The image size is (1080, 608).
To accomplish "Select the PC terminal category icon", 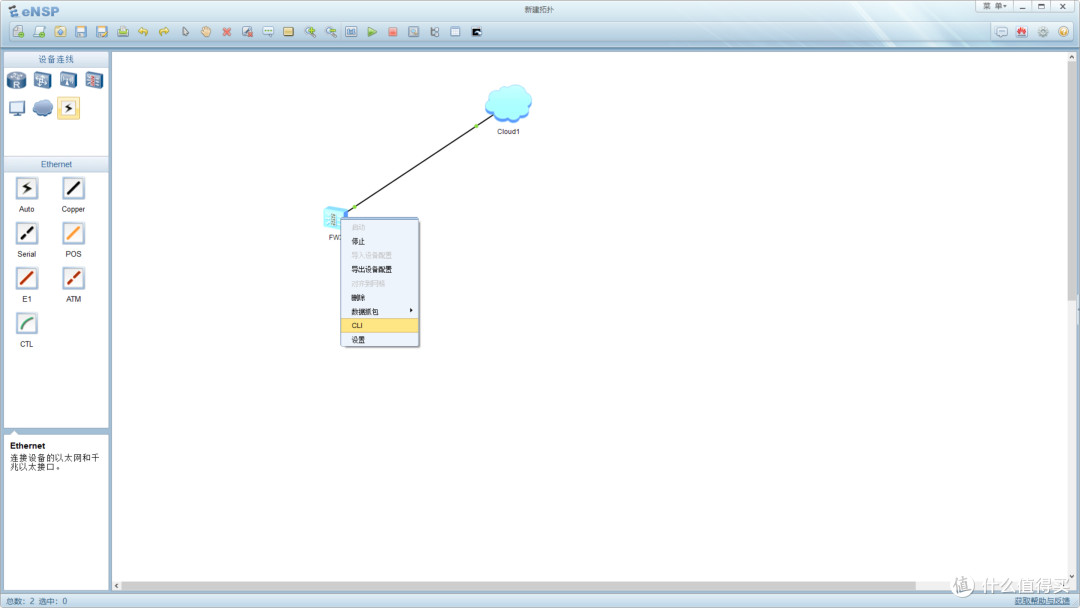I will point(17,108).
